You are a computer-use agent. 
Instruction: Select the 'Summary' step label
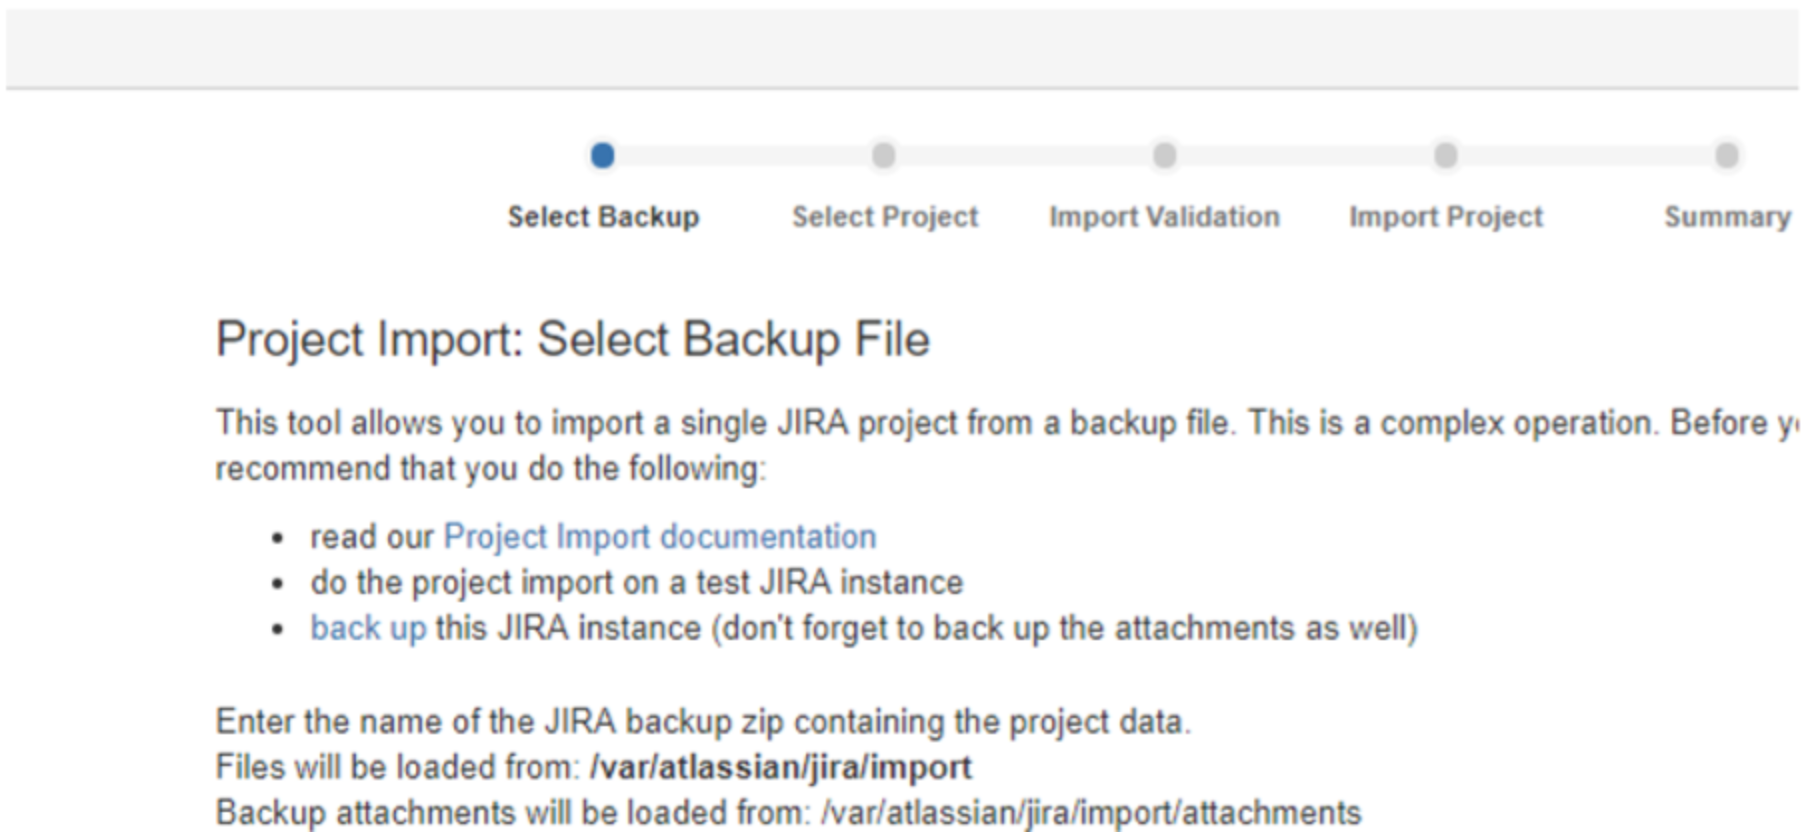pyautogui.click(x=1727, y=217)
